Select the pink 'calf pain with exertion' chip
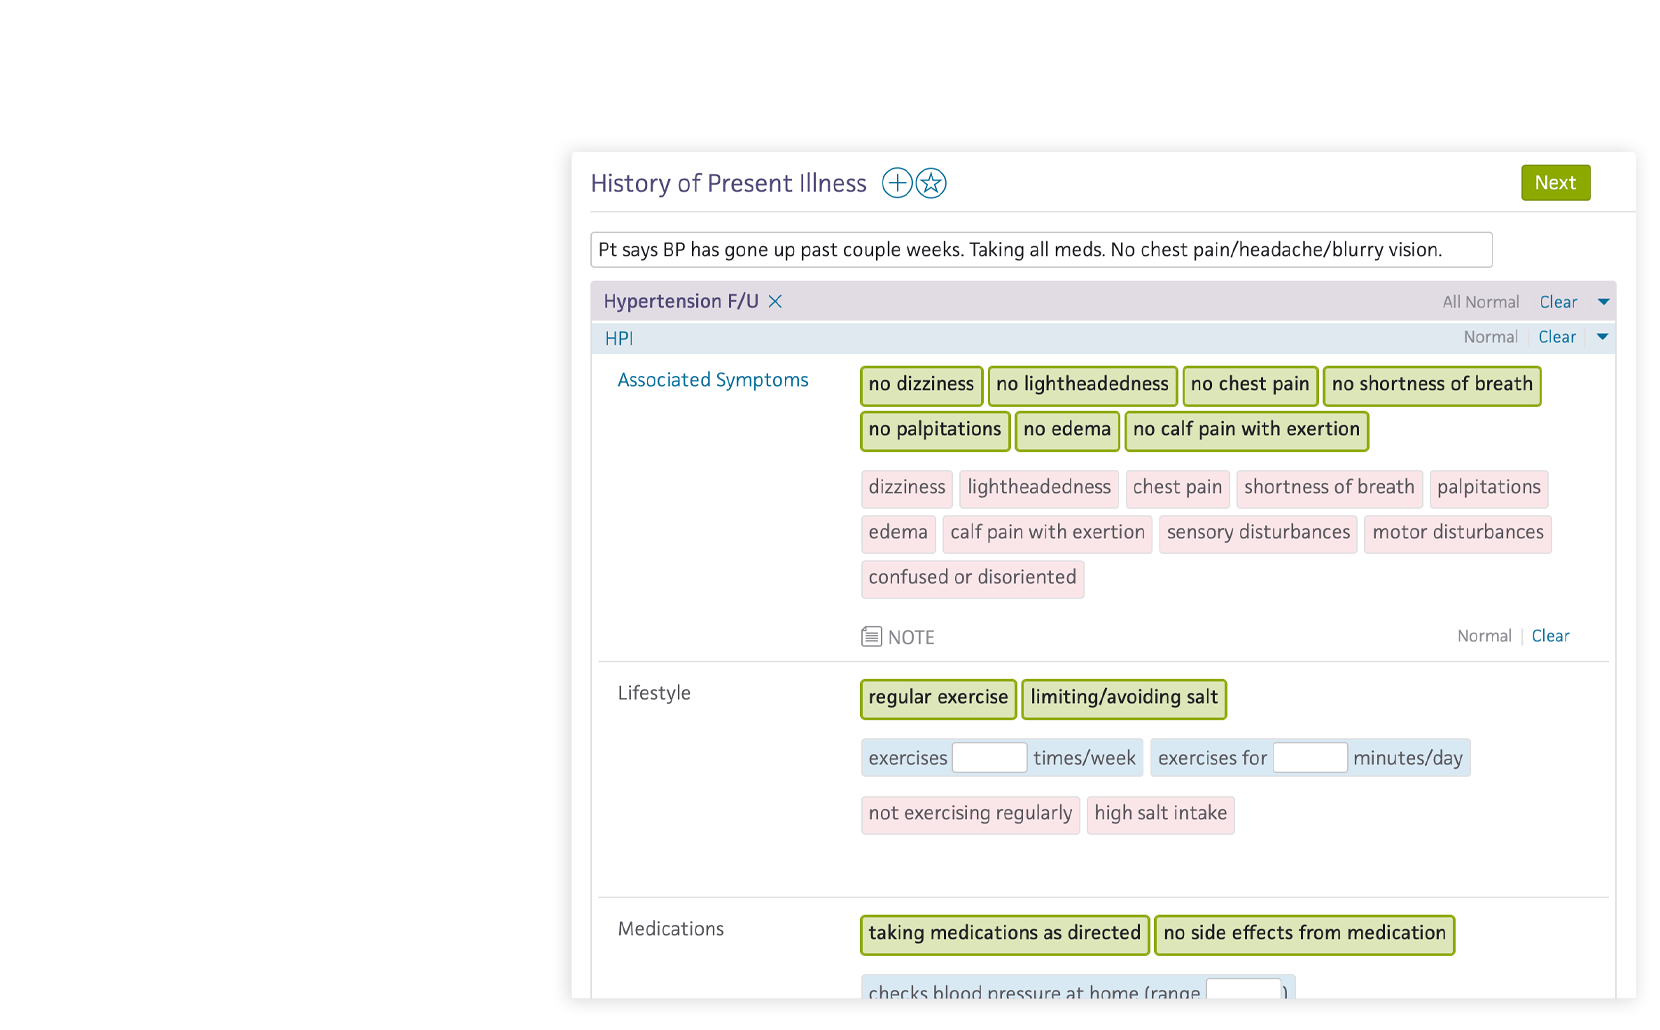This screenshot has width=1660, height=1030. [1047, 533]
